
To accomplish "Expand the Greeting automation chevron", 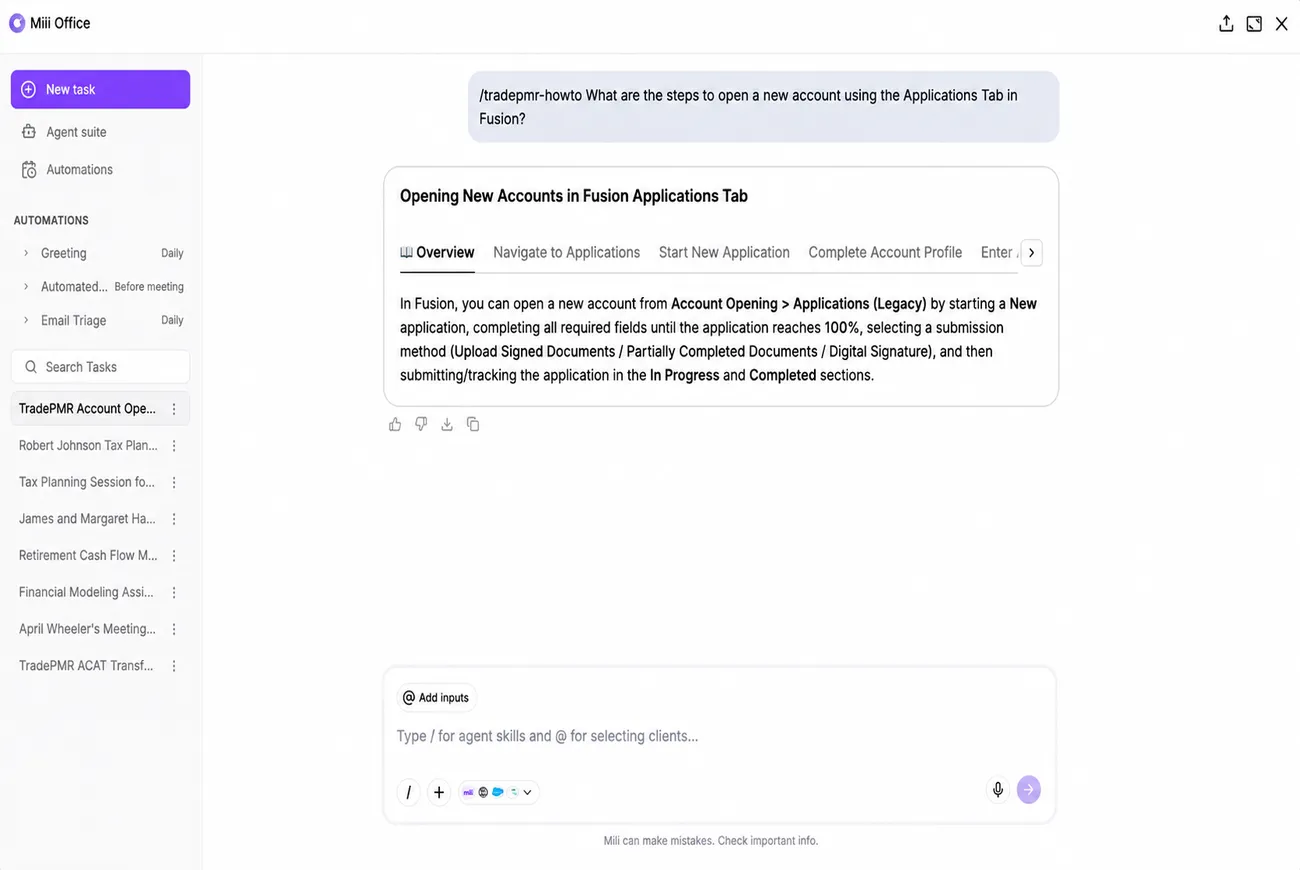I will pos(26,253).
